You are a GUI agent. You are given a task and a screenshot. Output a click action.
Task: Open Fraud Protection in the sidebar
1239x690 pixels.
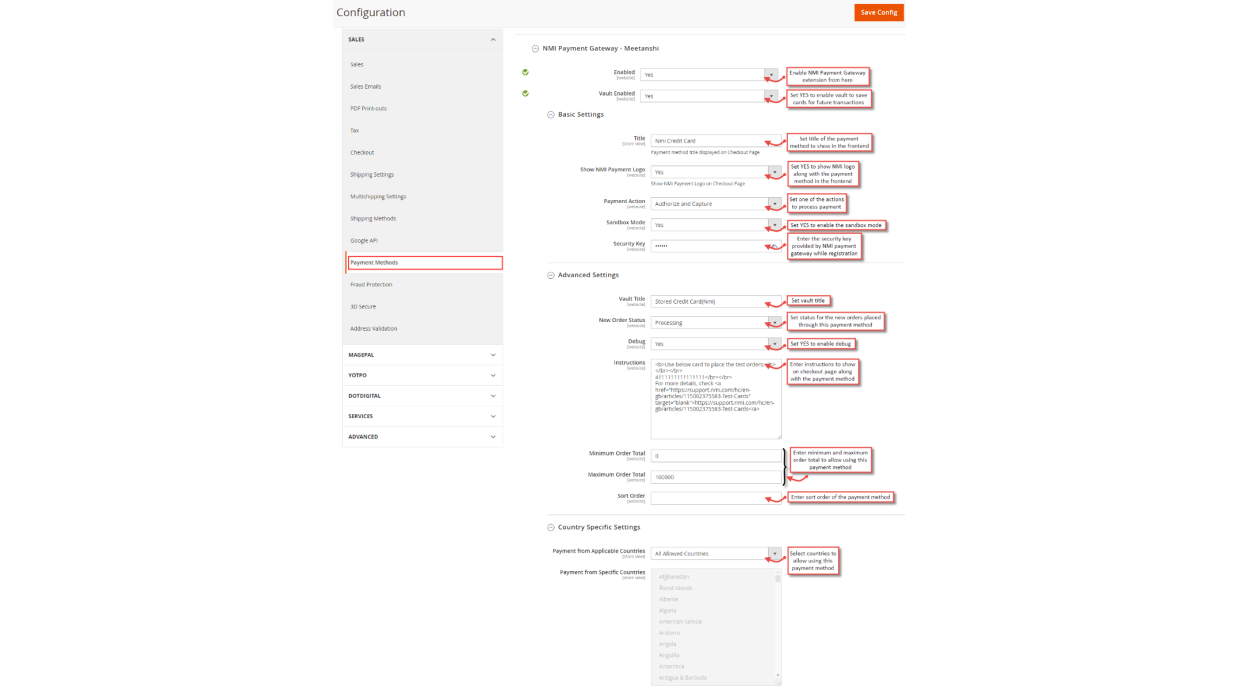pyautogui.click(x=371, y=285)
